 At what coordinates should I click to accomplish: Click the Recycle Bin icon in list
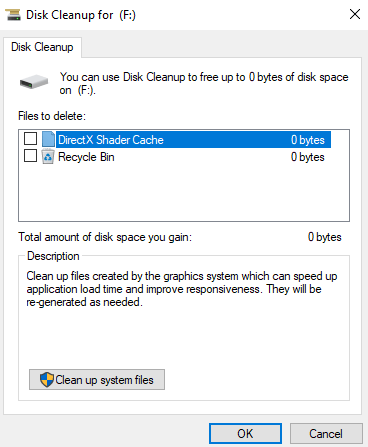(48, 157)
